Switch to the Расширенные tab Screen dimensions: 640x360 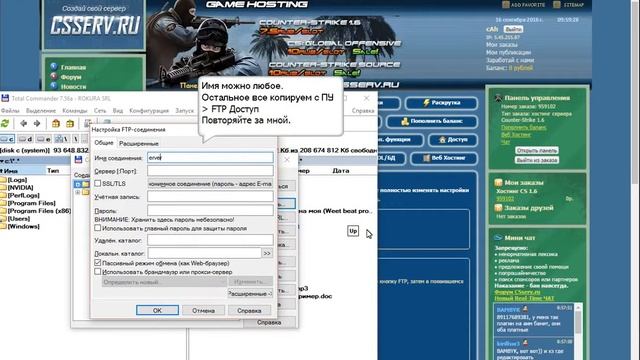pos(139,144)
